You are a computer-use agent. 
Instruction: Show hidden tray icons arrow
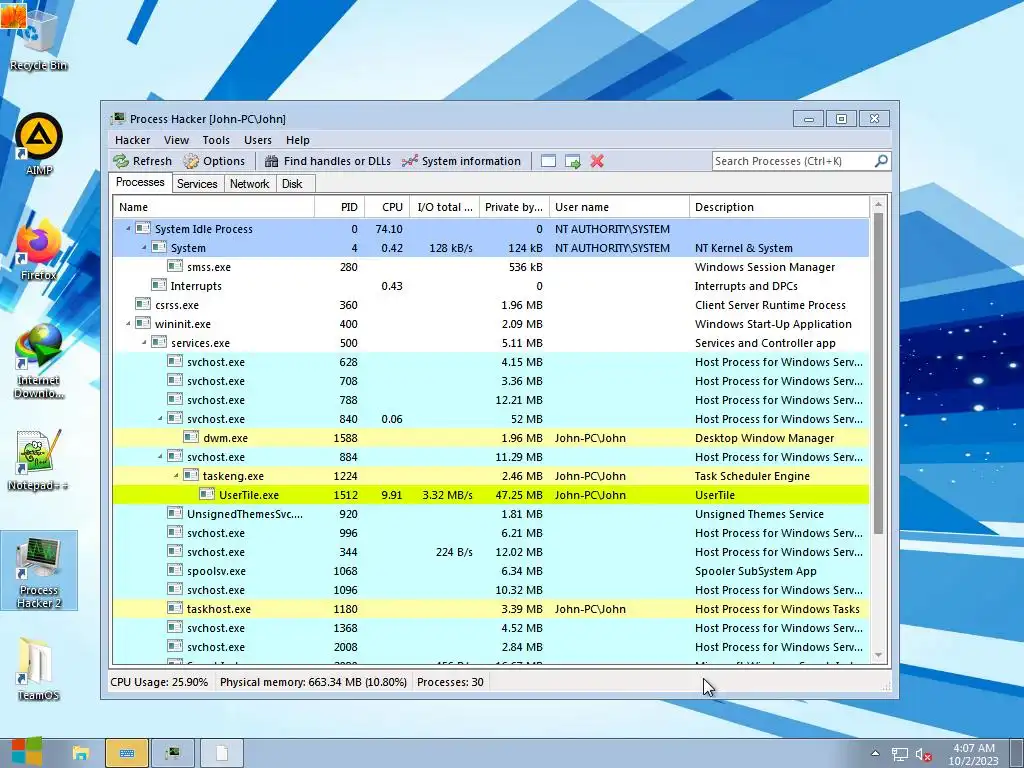coord(875,753)
